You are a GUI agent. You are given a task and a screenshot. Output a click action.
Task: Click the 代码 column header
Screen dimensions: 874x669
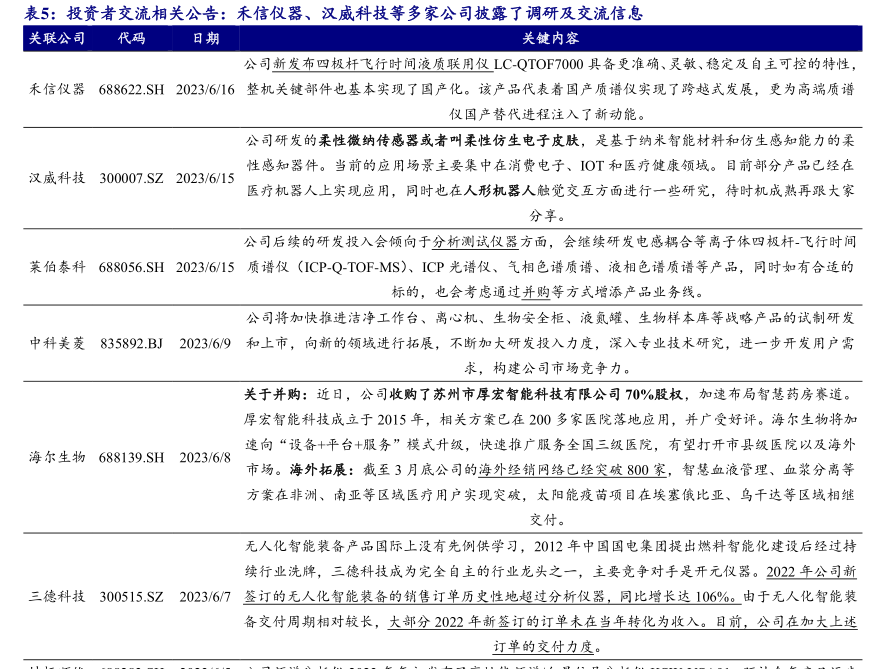tap(131, 38)
